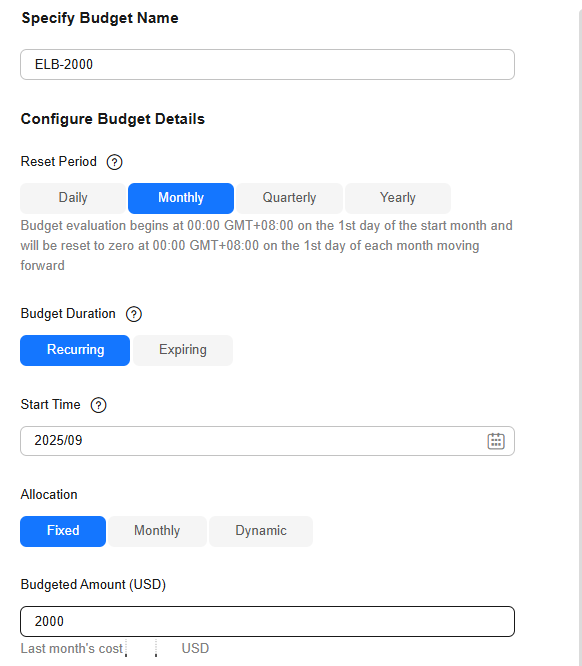Viewport: 582px width, 666px height.
Task: Select Monthly under Reset Period
Action: pyautogui.click(x=181, y=198)
